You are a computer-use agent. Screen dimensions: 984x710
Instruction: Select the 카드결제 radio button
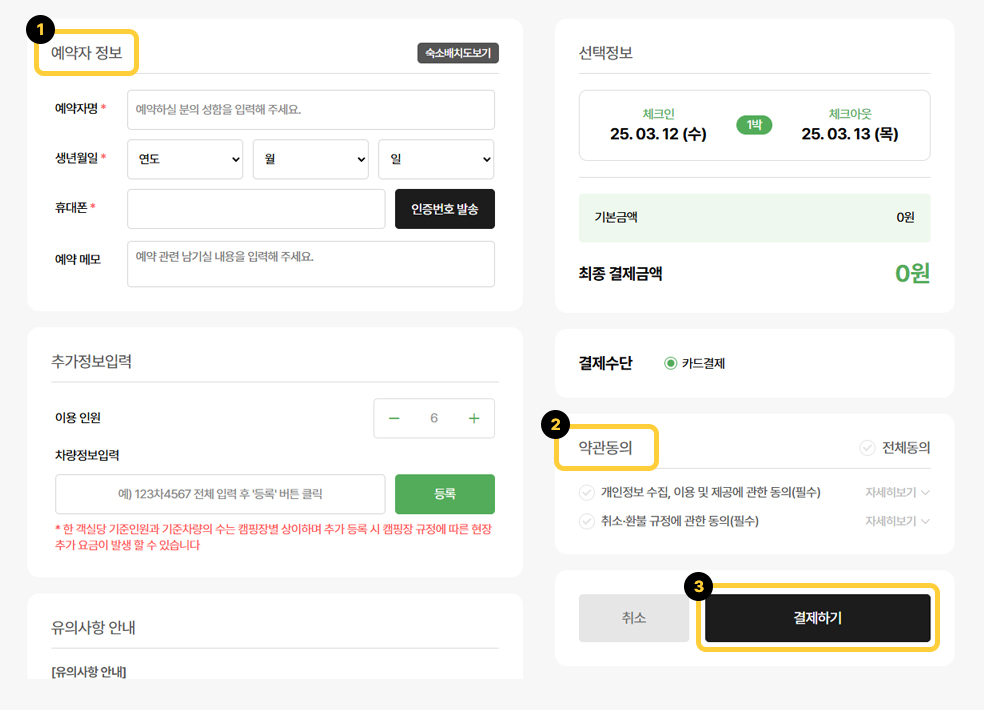point(671,363)
